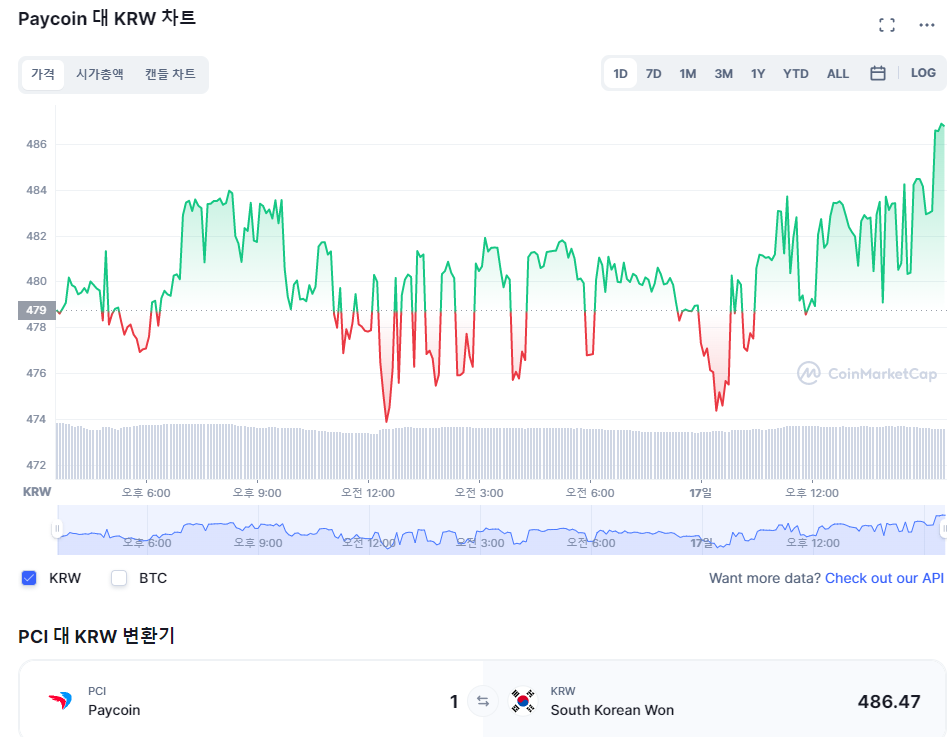This screenshot has height=737, width=952.
Task: Swap PCI and KRW conversion direction
Action: 483,701
